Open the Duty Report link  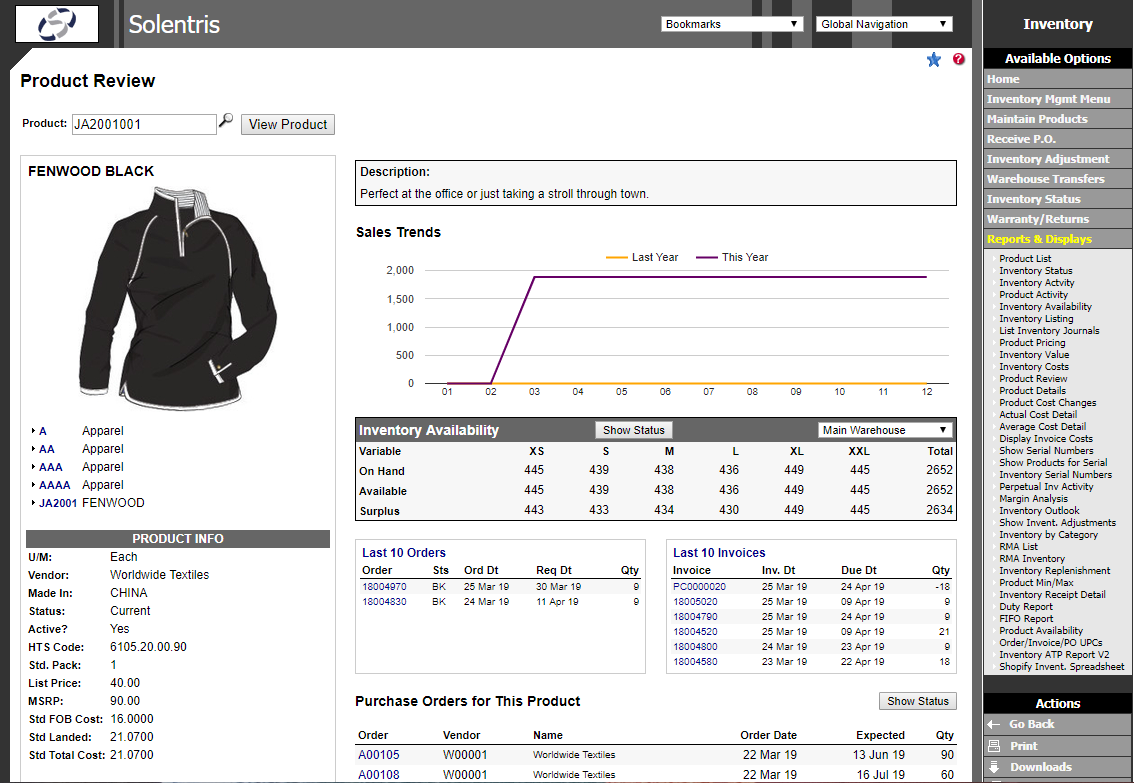(1026, 607)
